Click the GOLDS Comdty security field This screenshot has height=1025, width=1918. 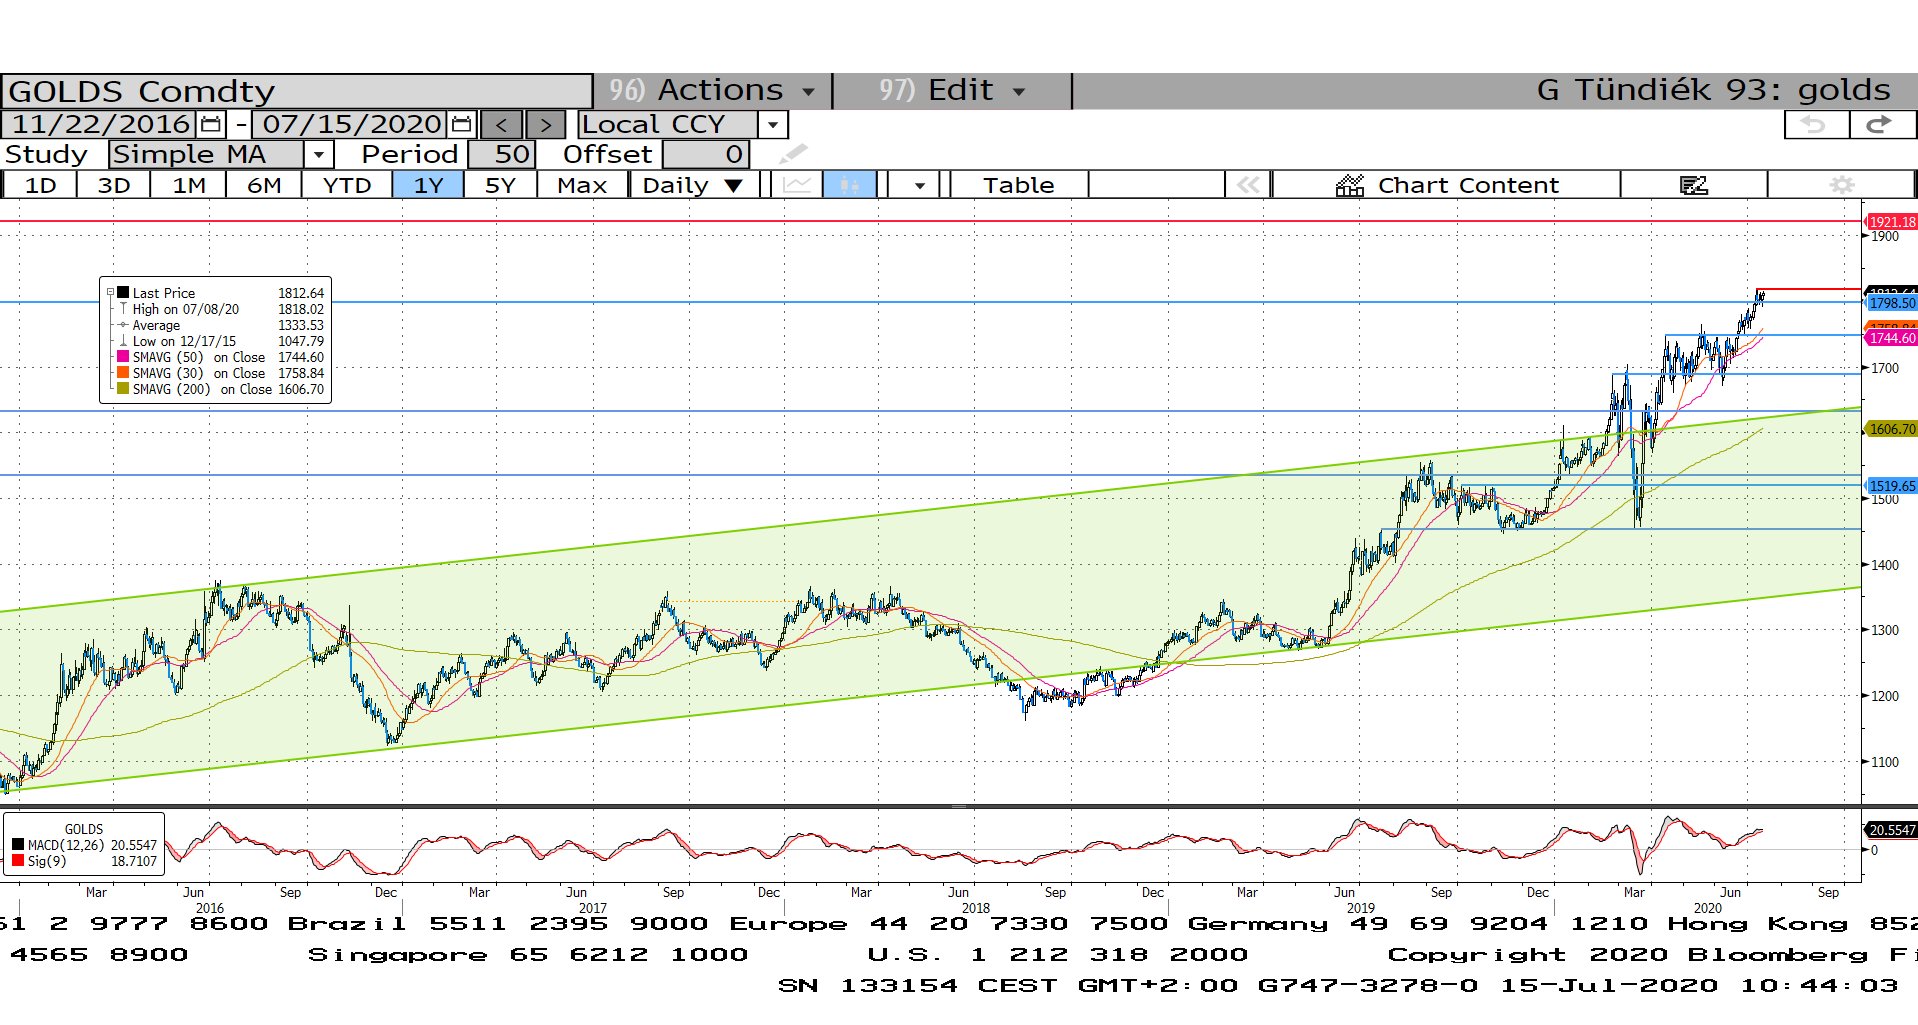(x=296, y=91)
